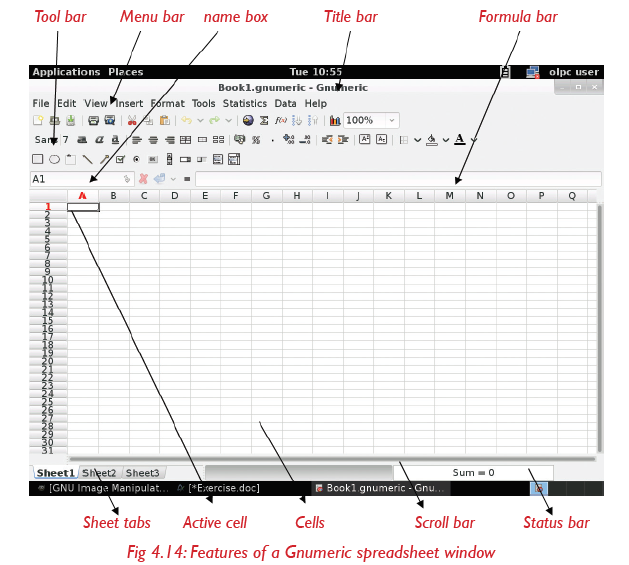Insert a scrollbar control from object toolbar
The width and height of the screenshot is (629, 565).
[169, 159]
